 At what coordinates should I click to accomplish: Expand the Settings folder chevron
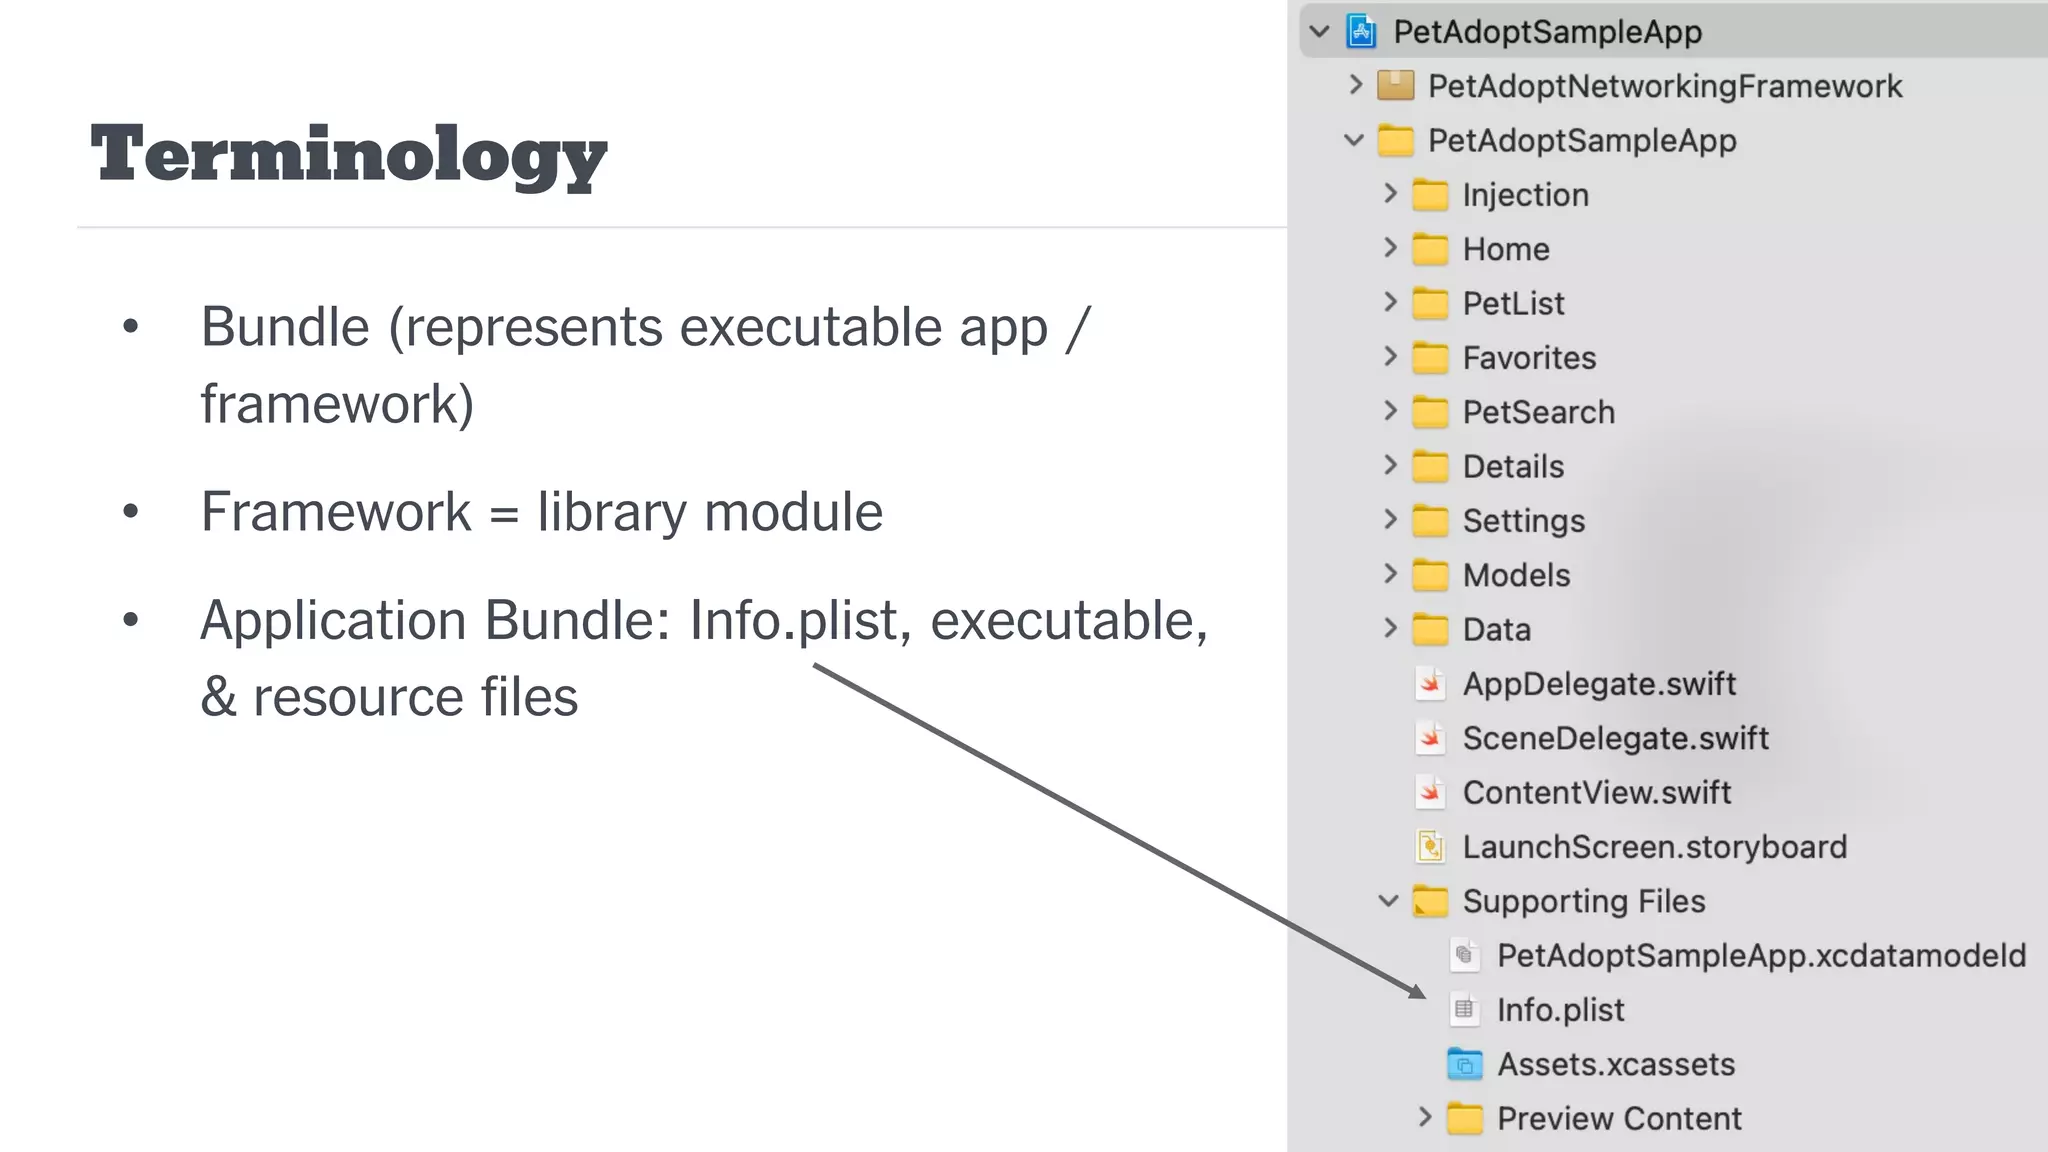pos(1390,519)
